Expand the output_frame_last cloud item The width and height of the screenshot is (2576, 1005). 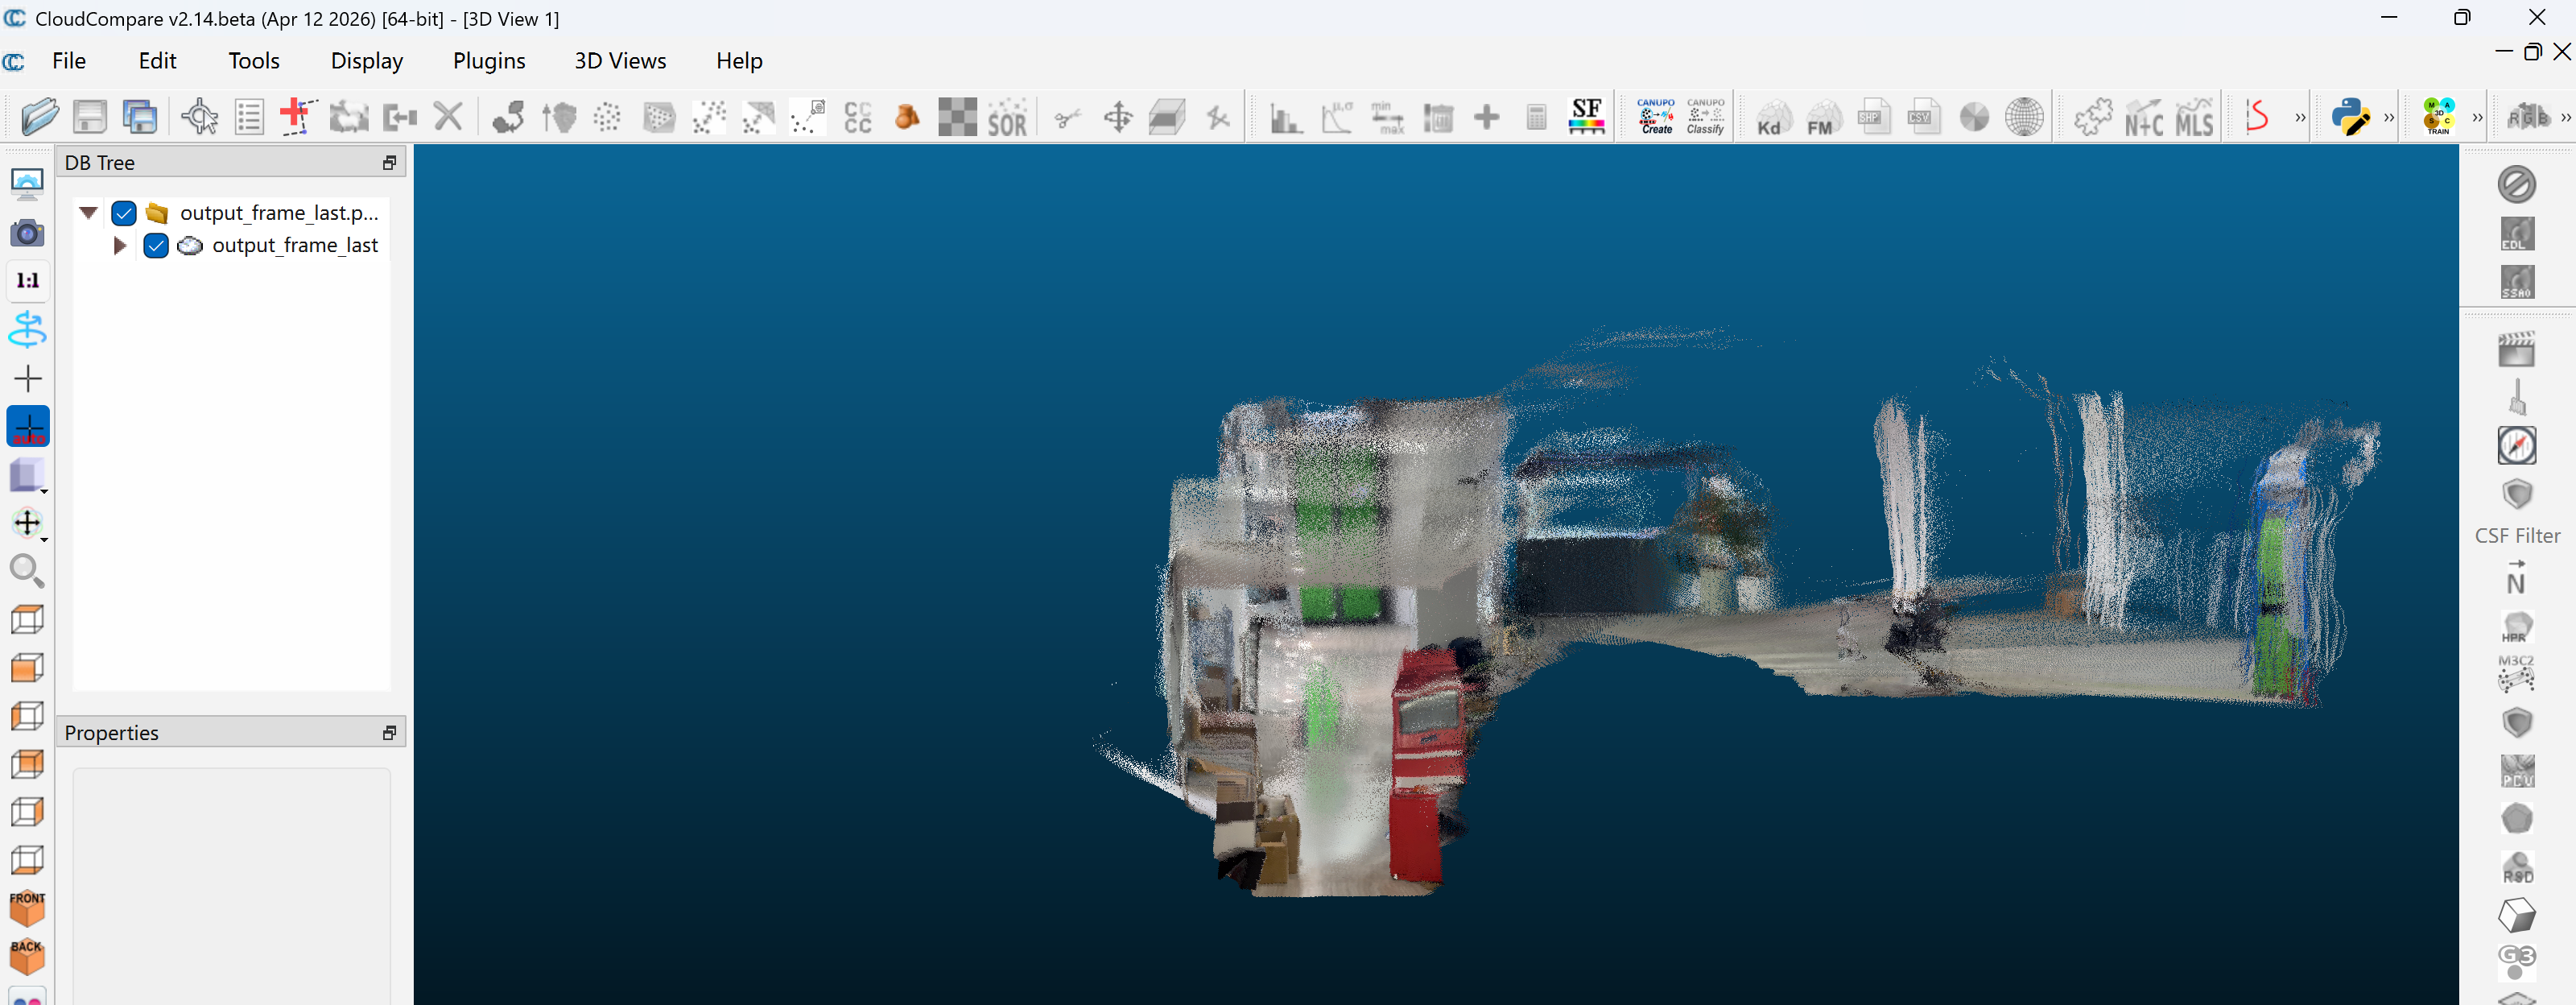tap(120, 245)
